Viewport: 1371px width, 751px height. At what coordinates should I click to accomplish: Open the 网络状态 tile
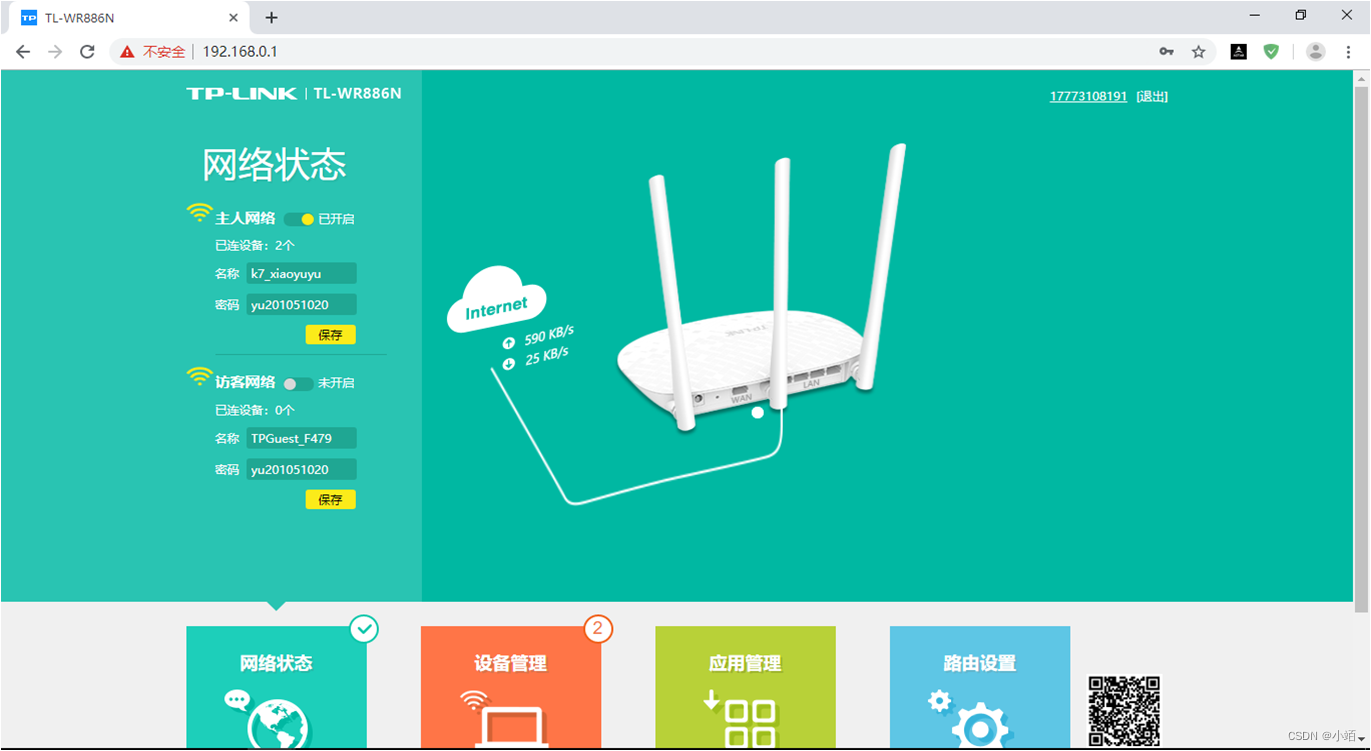pos(277,688)
